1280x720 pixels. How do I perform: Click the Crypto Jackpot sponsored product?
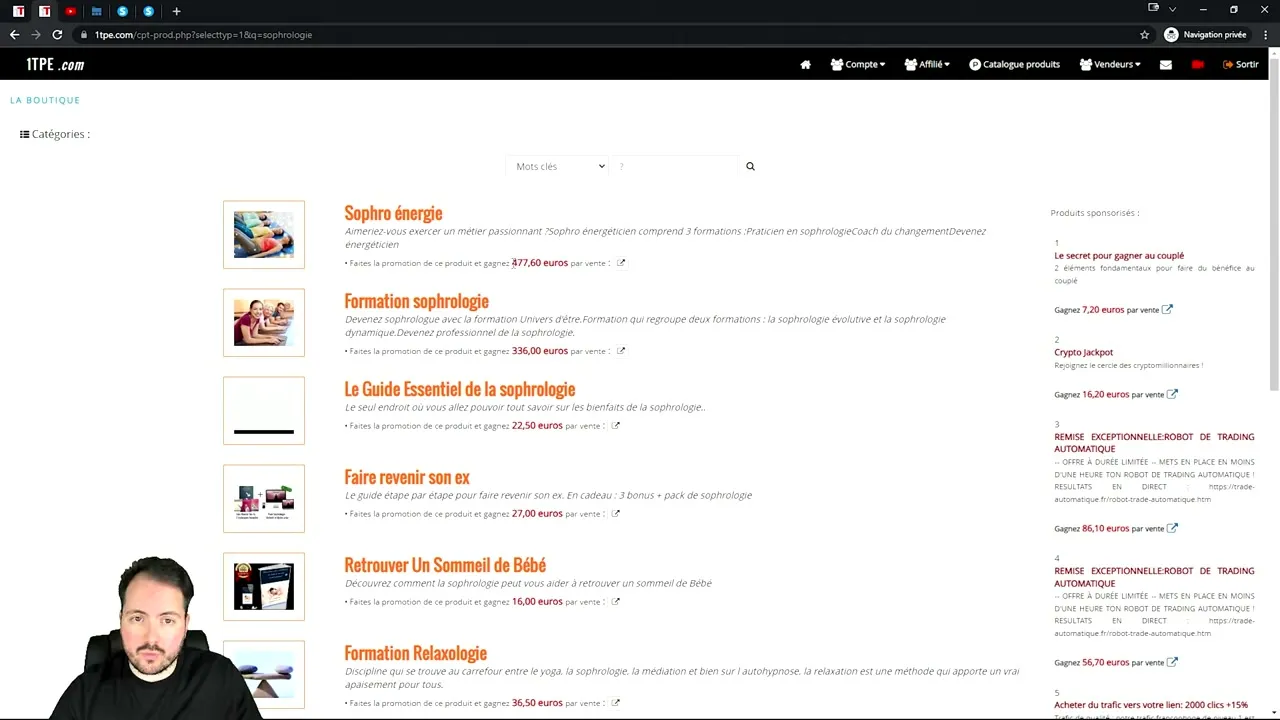[1083, 352]
